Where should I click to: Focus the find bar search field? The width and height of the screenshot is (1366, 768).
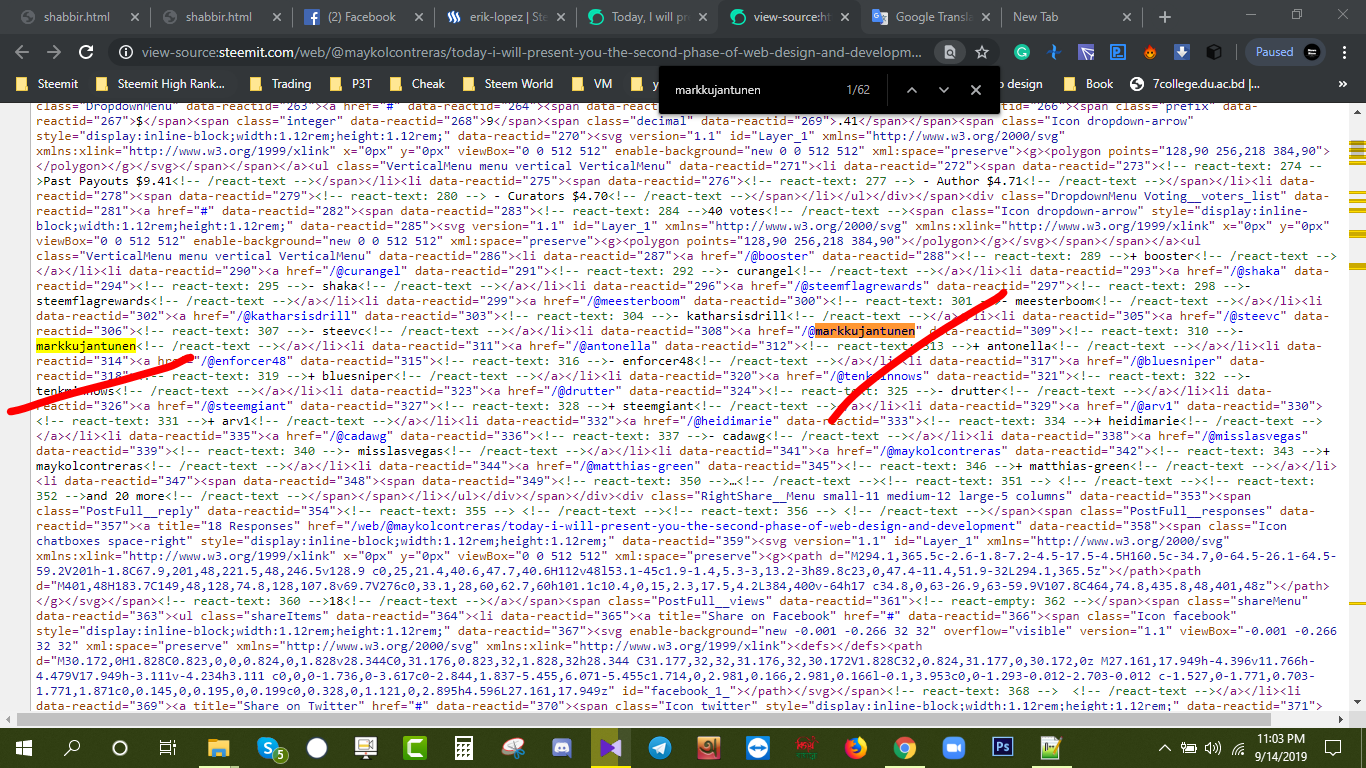(x=750, y=90)
